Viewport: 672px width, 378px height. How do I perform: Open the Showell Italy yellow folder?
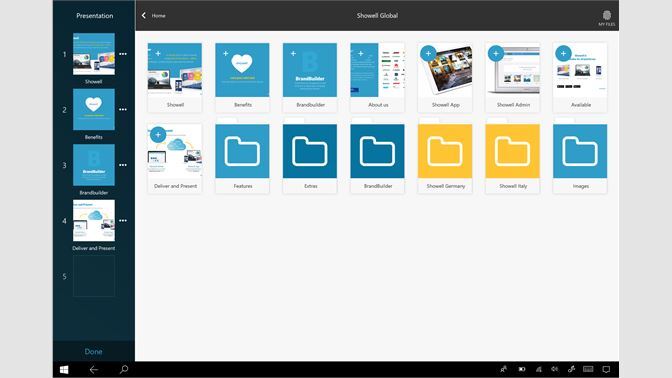pos(513,158)
